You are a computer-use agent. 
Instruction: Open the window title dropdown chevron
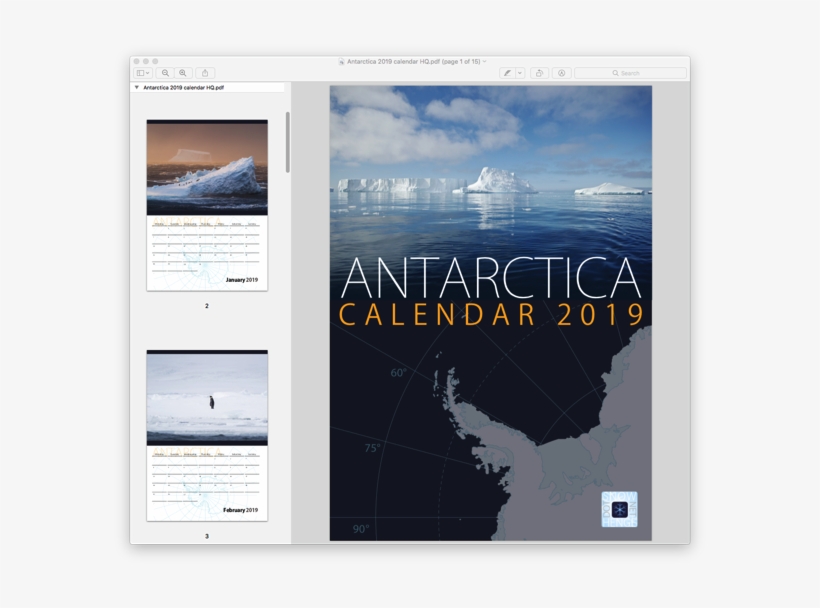pos(484,61)
